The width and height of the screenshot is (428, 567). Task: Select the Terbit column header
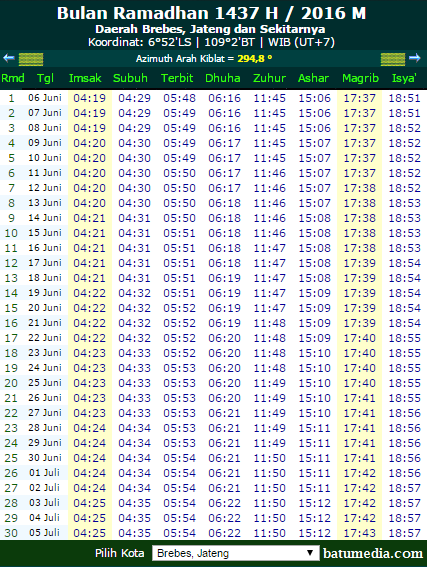pos(177,78)
